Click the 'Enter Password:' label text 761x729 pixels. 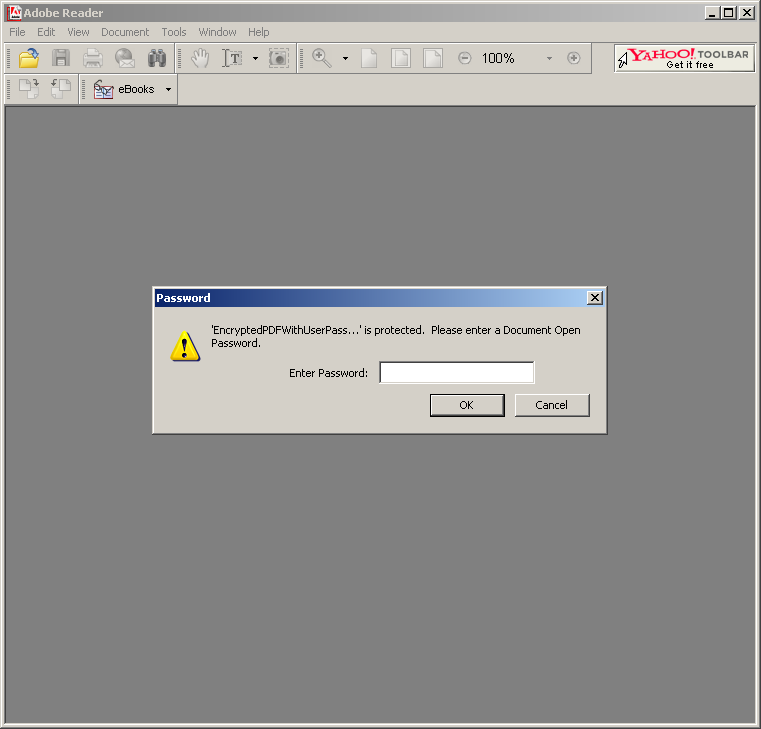[x=328, y=373]
